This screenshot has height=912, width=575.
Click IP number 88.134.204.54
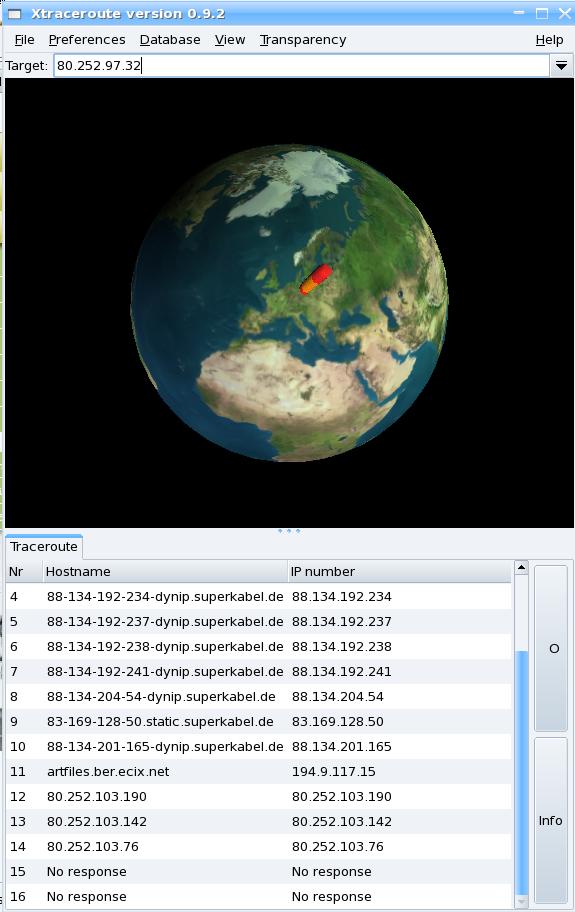click(x=338, y=697)
